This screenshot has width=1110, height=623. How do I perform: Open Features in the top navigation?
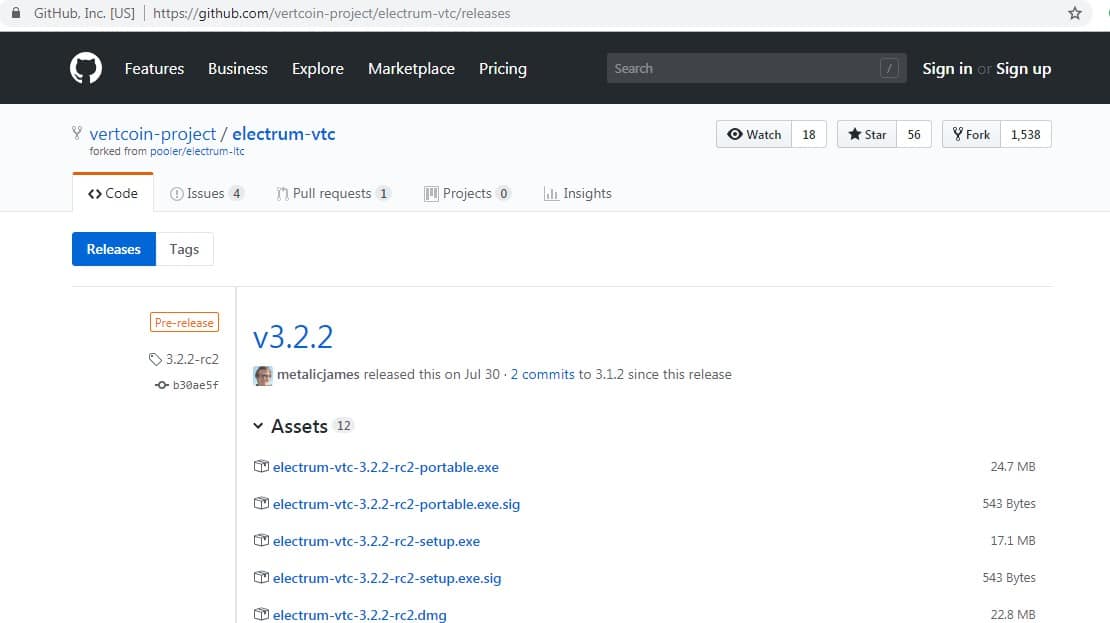(x=154, y=69)
